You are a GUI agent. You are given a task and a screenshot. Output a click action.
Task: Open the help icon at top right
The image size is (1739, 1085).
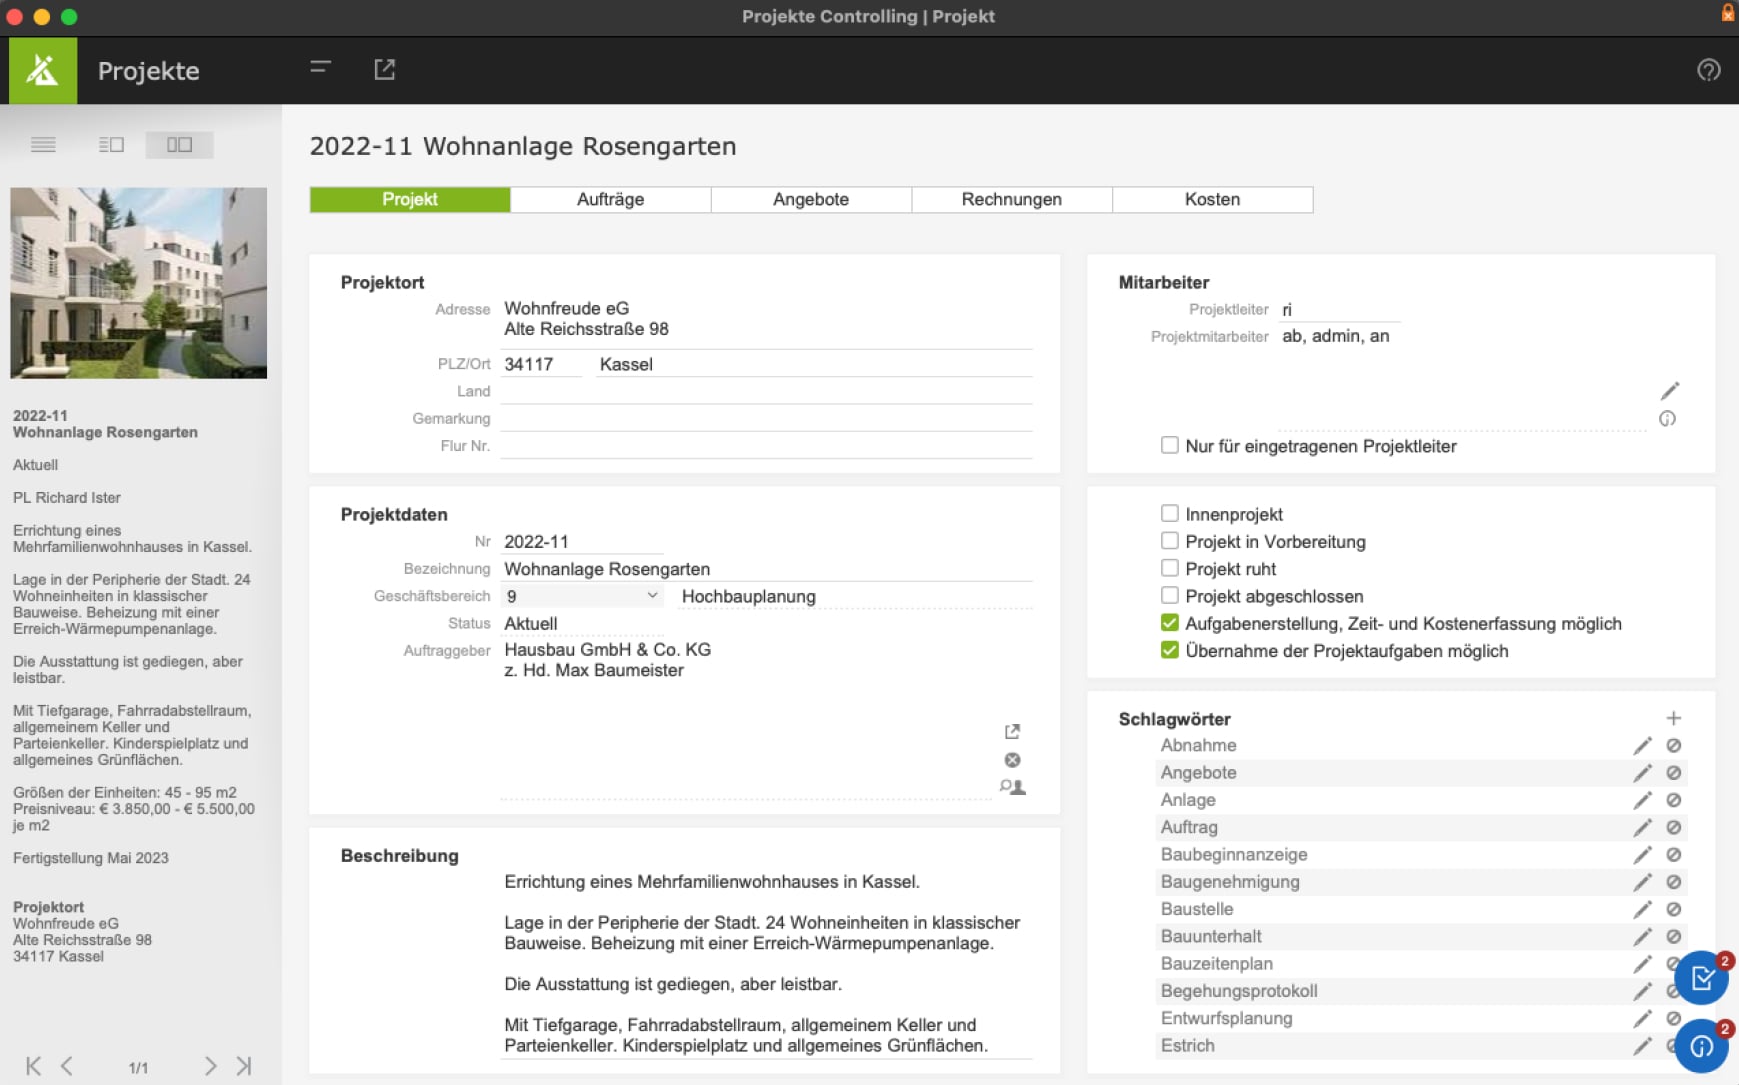coord(1710,70)
